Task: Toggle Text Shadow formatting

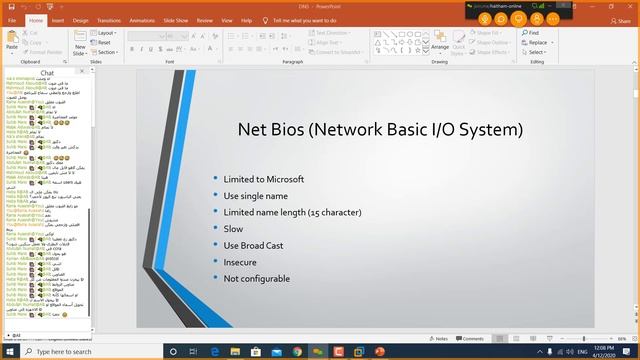Action: (160, 49)
